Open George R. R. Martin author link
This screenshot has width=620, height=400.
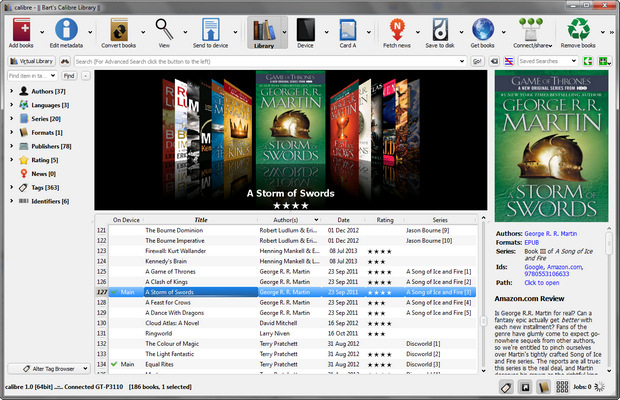pyautogui.click(x=550, y=234)
